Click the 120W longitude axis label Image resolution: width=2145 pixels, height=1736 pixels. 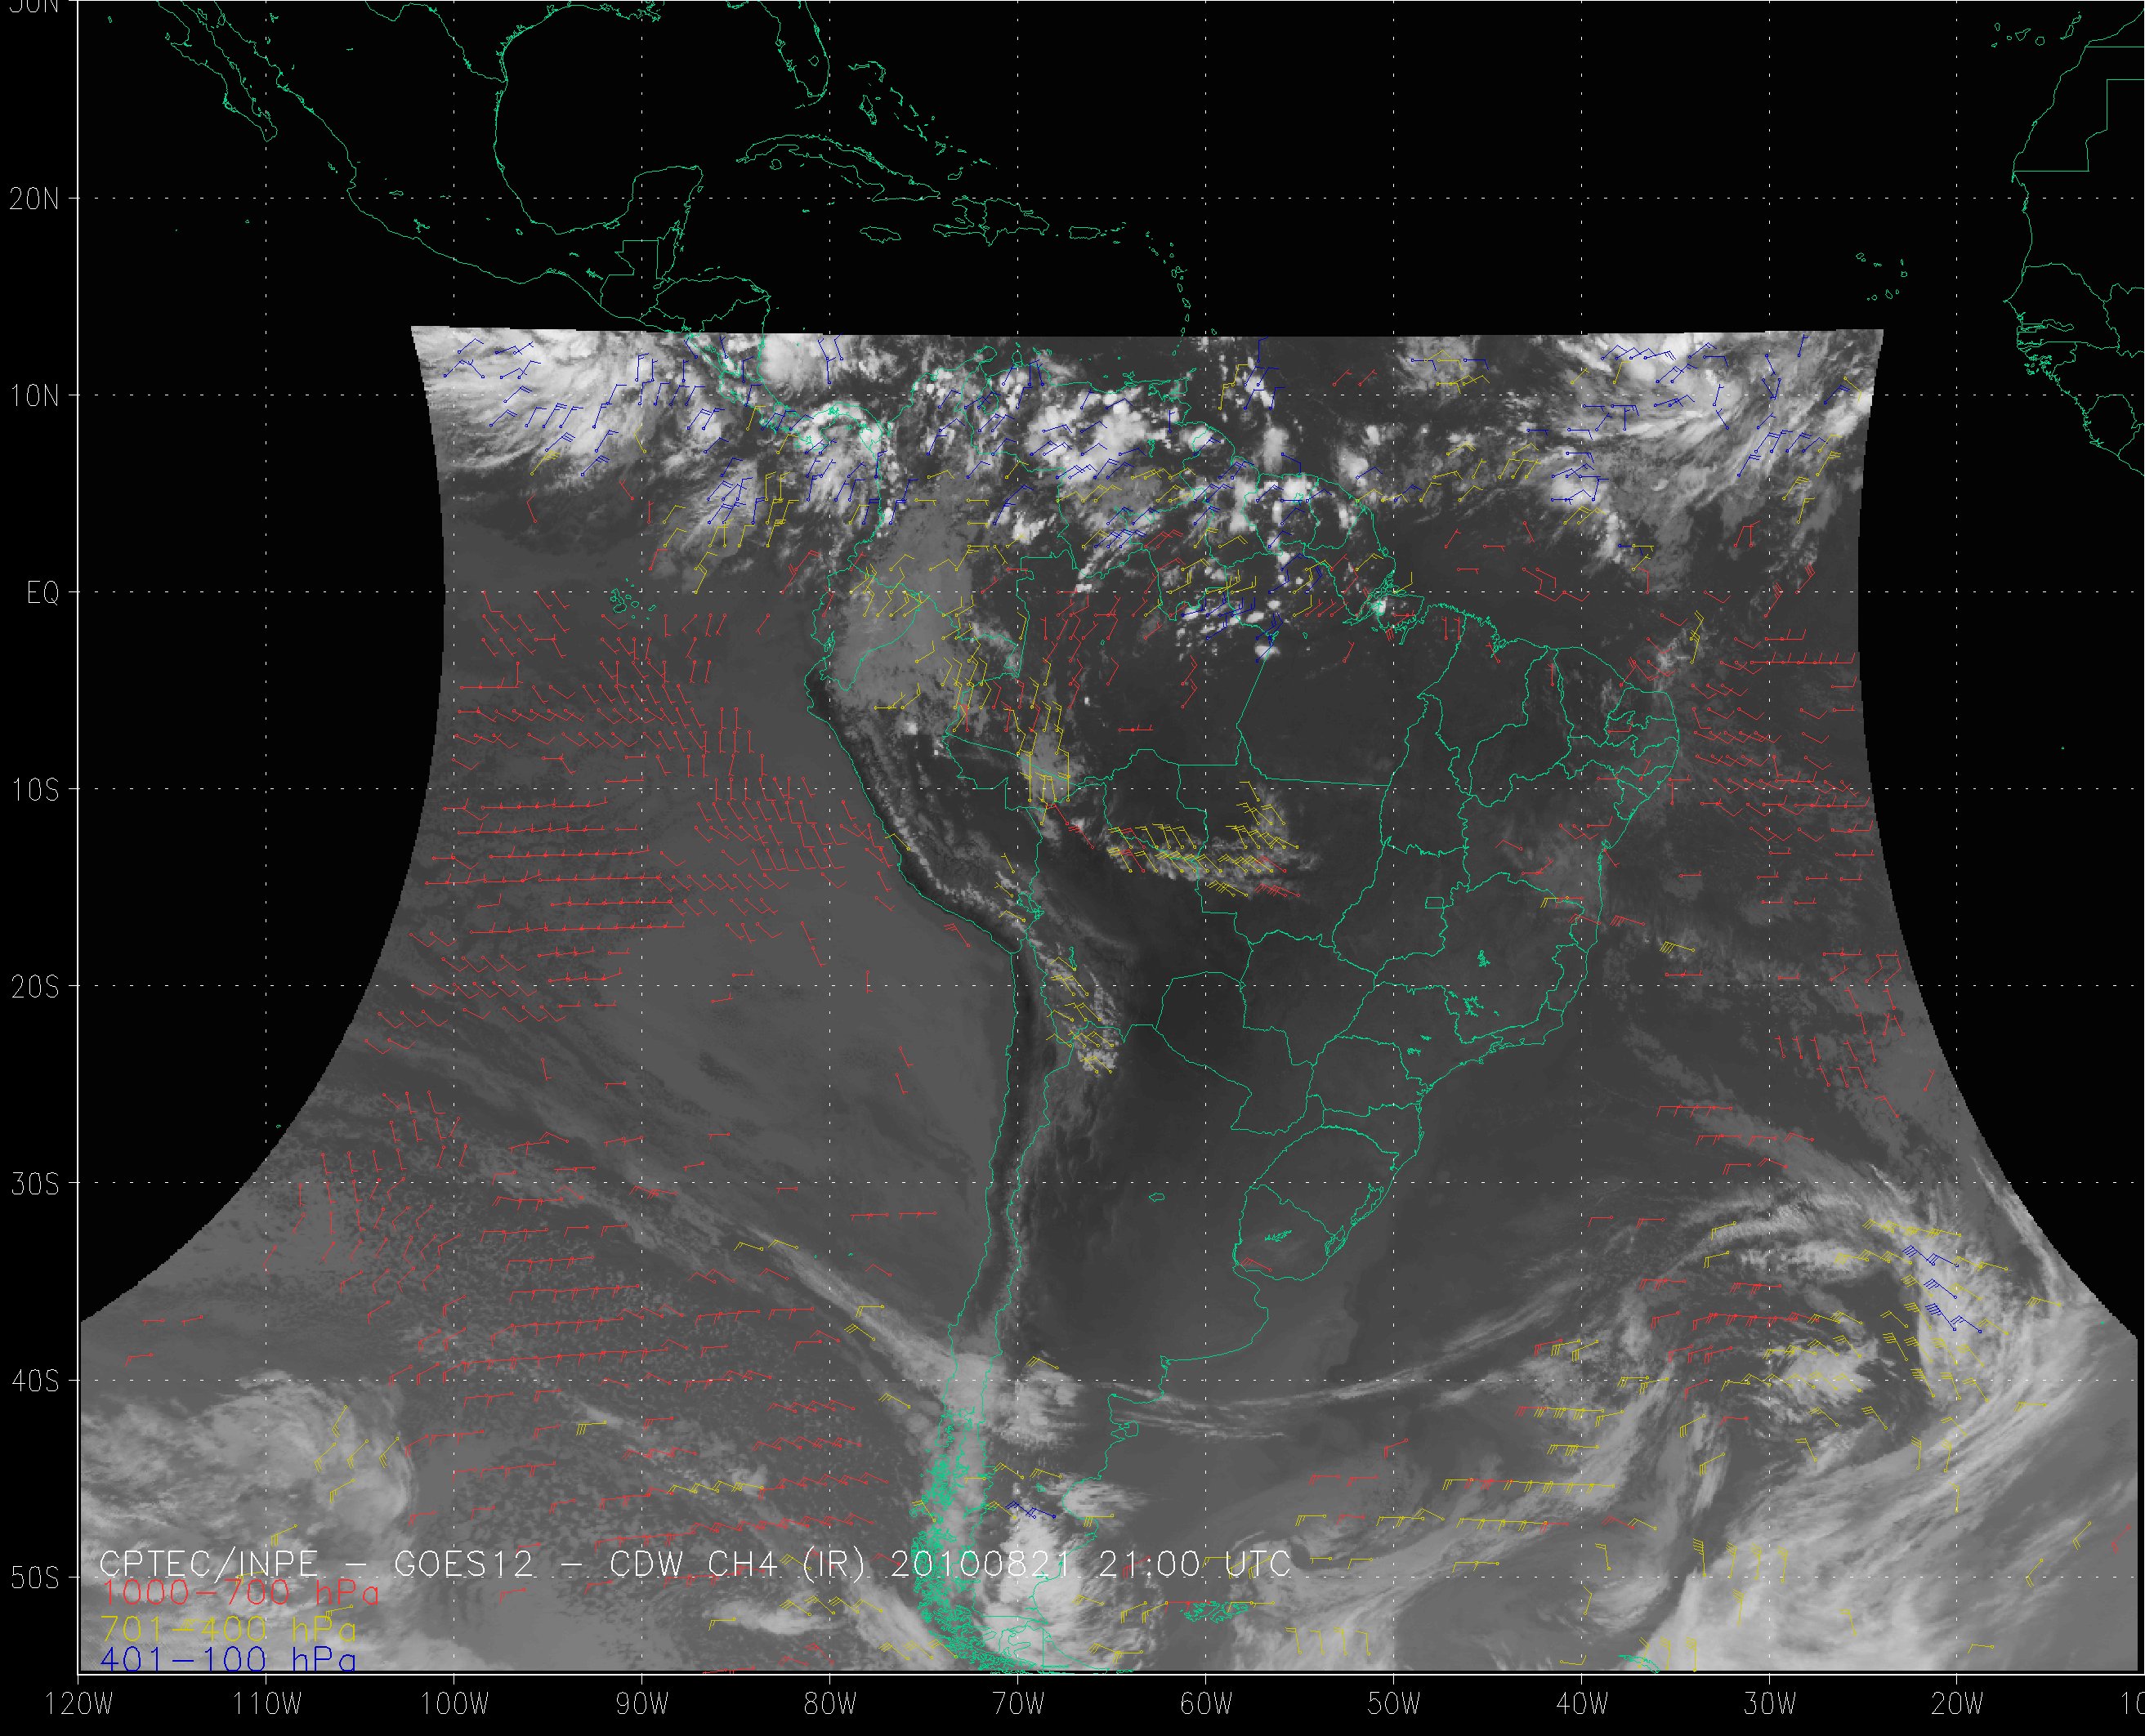coord(78,1704)
